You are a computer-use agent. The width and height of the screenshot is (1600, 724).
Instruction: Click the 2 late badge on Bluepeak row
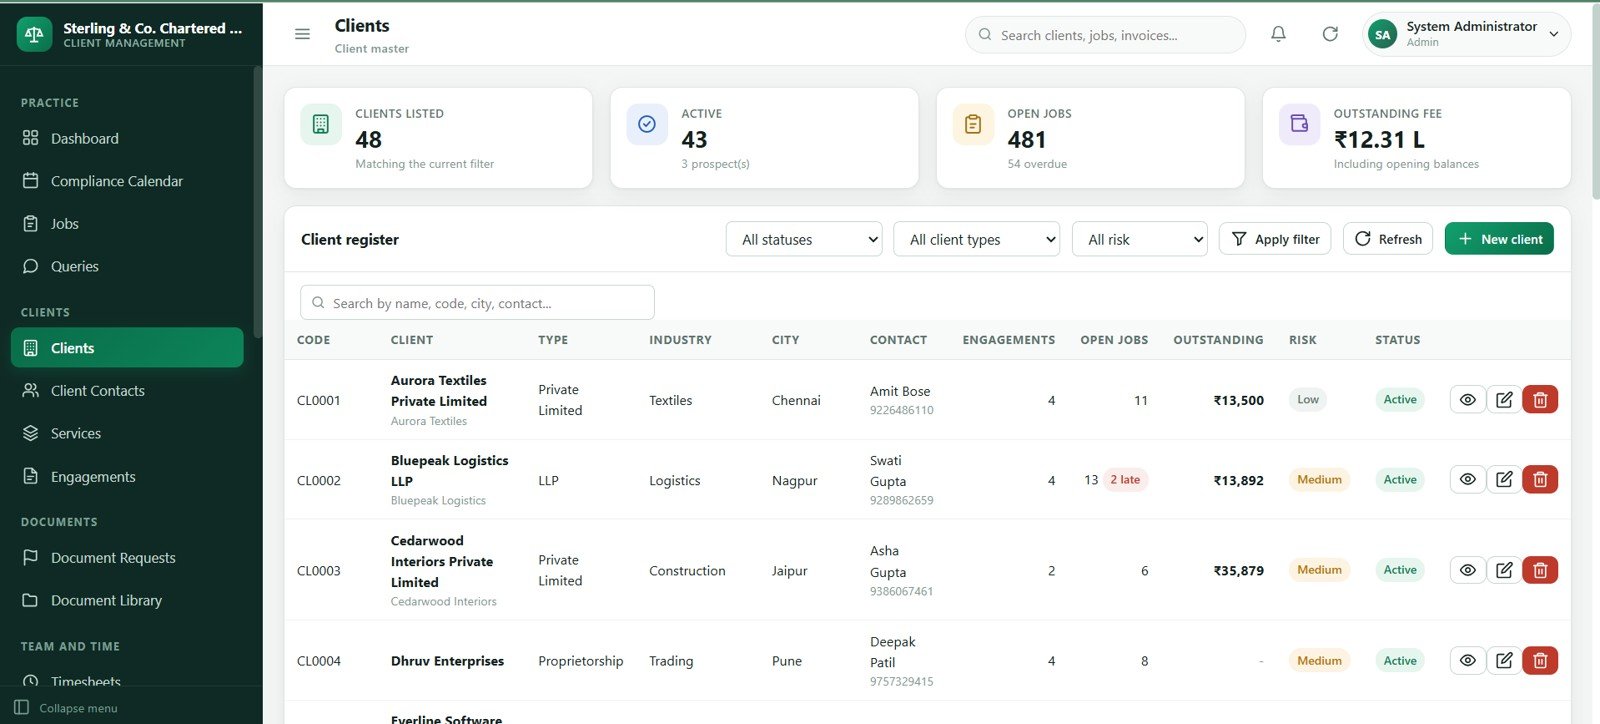coord(1125,480)
